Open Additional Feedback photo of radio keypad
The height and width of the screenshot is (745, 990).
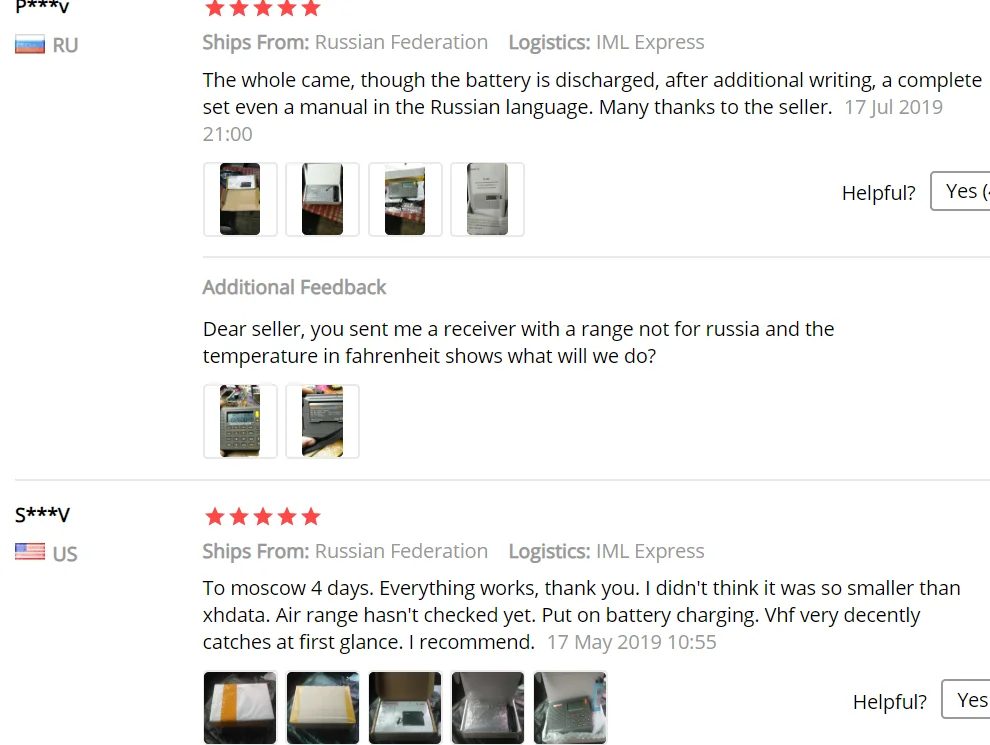(240, 421)
